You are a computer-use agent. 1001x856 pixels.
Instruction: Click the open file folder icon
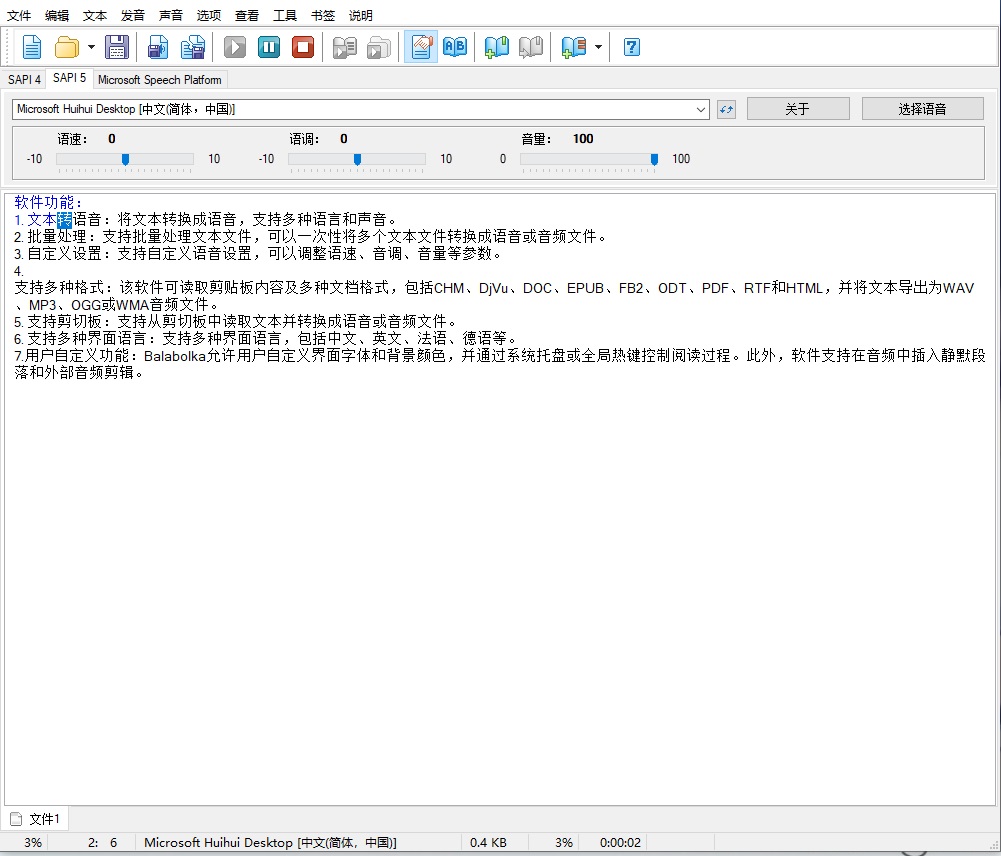[x=67, y=47]
